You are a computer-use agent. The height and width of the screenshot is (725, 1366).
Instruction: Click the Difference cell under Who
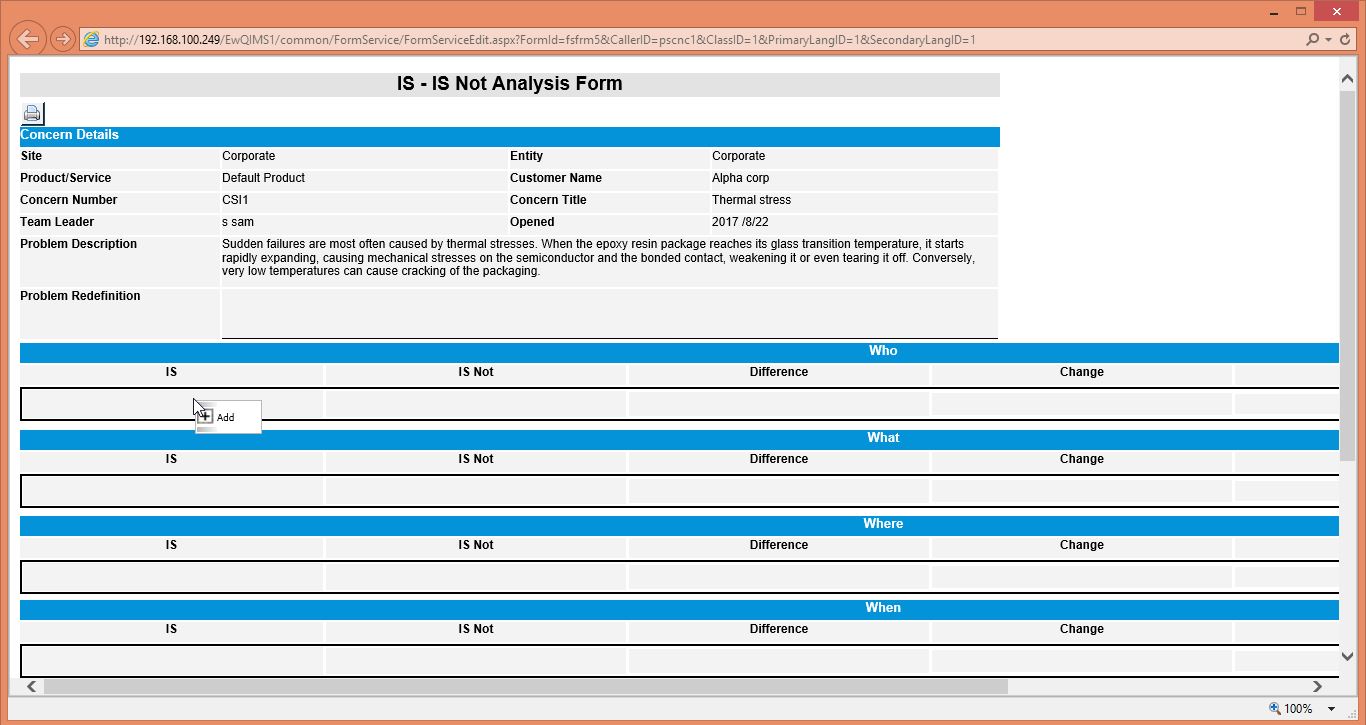coord(779,404)
